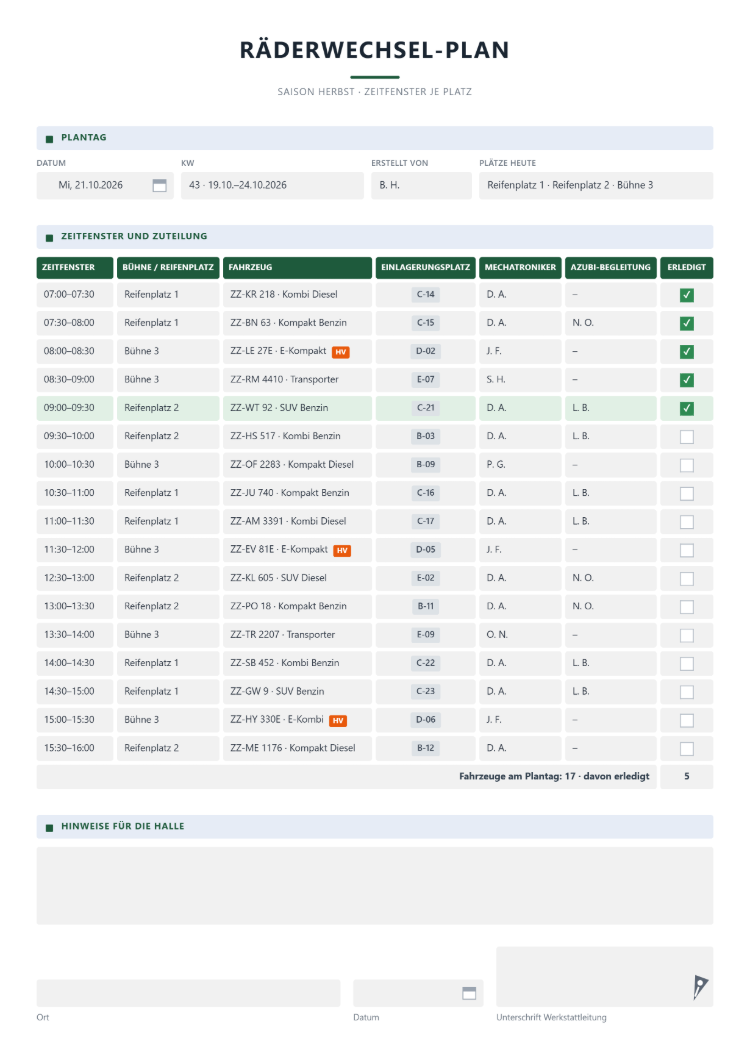Uncheck Erledigt for 08:30–09:00 slot
The width and height of the screenshot is (750, 1060).
click(x=686, y=380)
